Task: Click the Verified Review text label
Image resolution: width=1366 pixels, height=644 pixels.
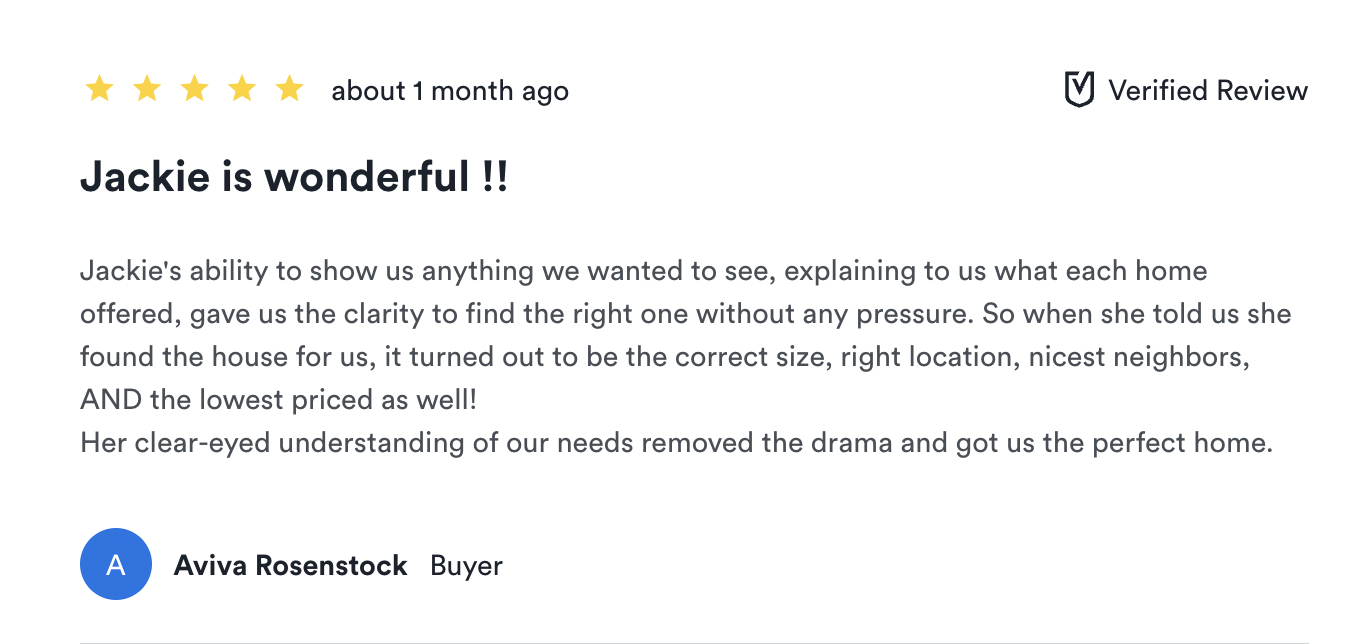Action: tap(1208, 90)
